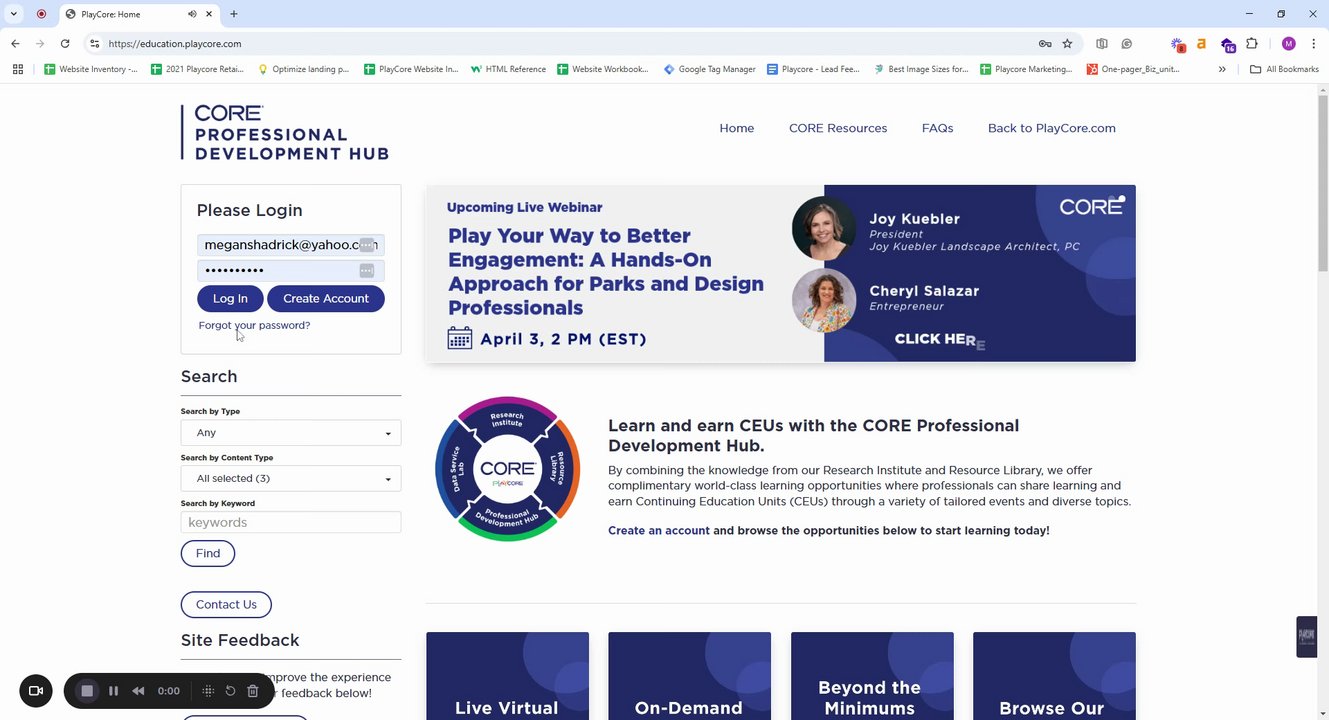Open the Home navigation item

tap(737, 128)
